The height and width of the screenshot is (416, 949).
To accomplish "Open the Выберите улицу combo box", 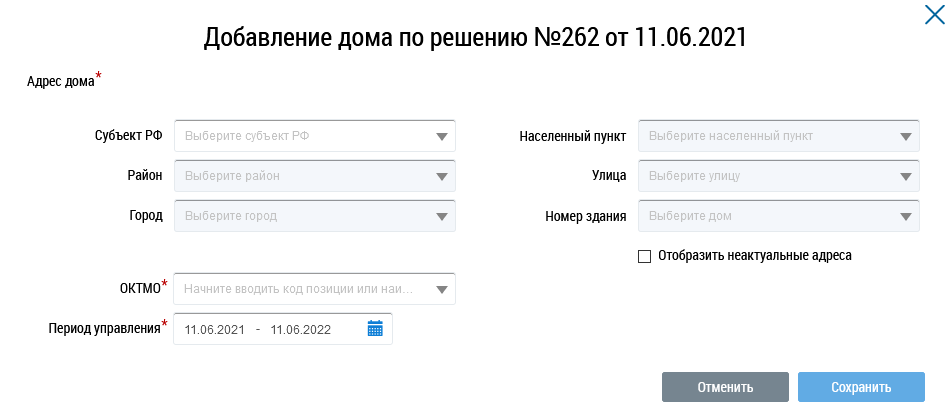I will [779, 176].
